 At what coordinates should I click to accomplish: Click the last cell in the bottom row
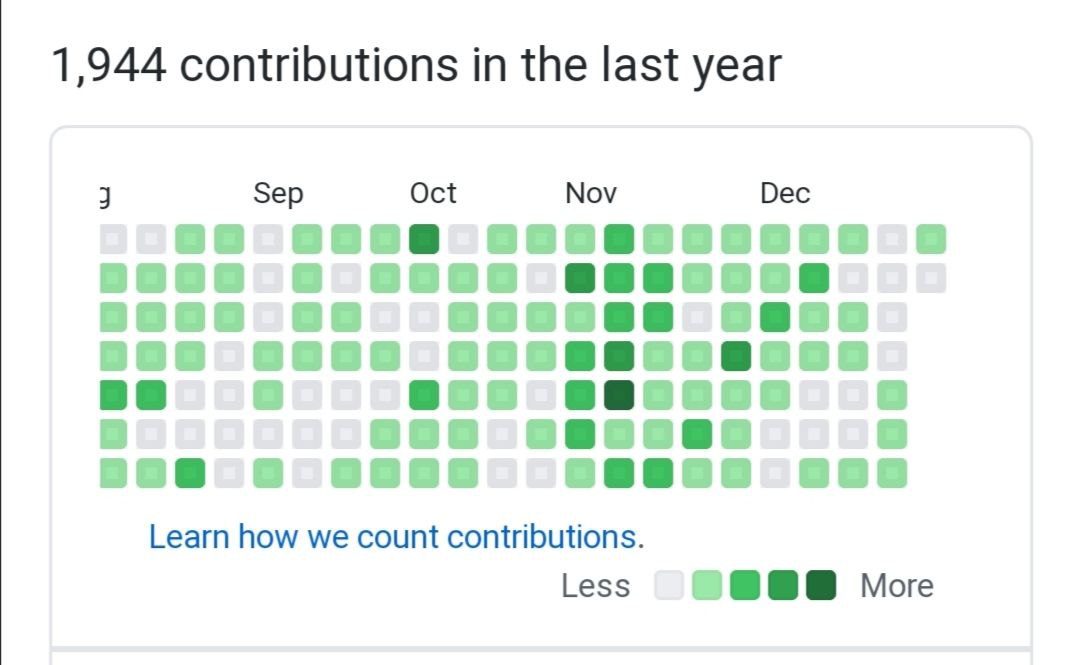coord(892,473)
